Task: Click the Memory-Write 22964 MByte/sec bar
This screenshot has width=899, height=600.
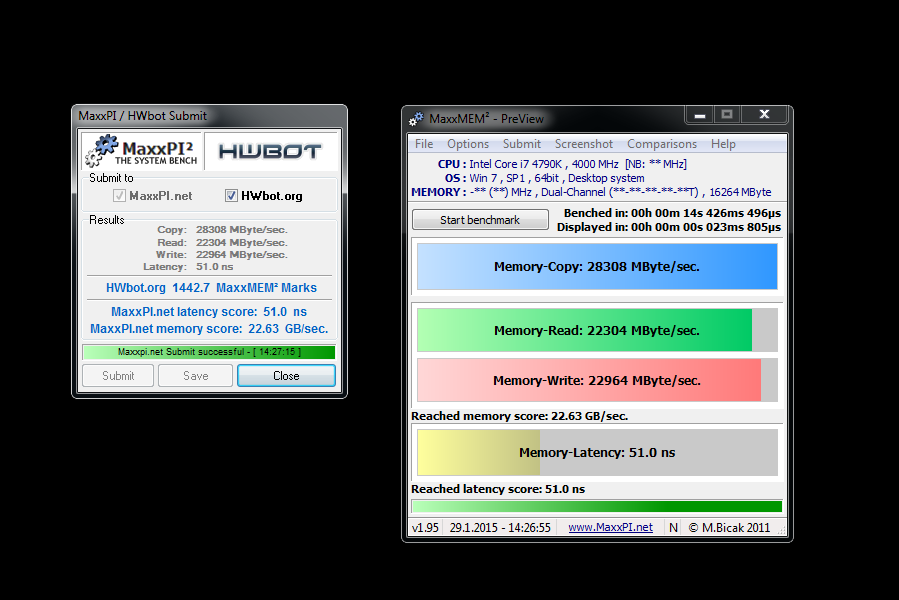Action: click(597, 380)
